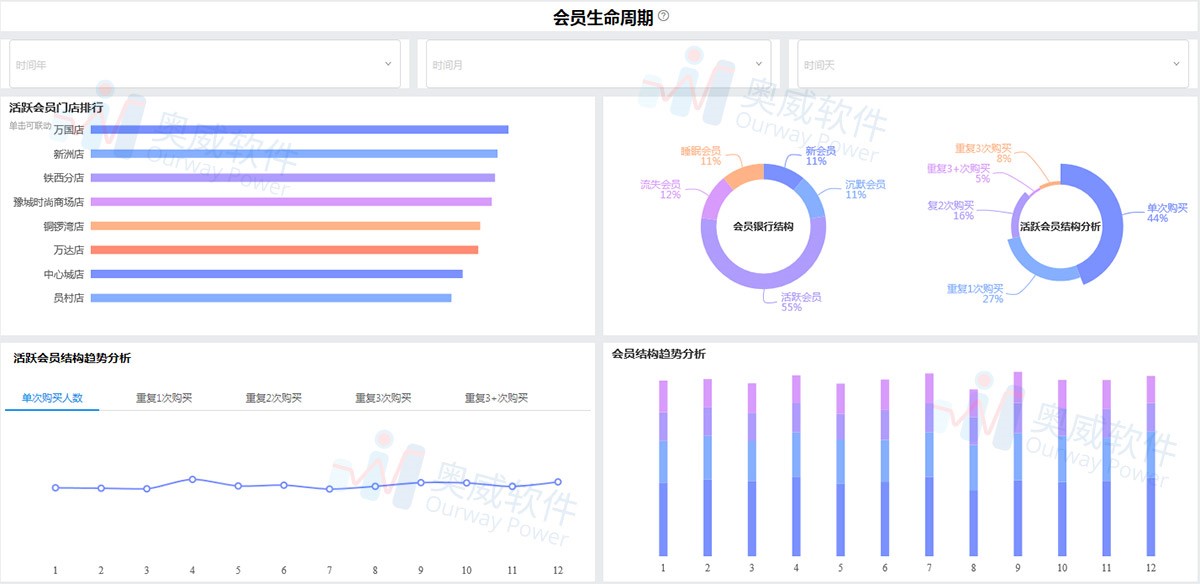Open the 时间月 filter dropdown
Viewport: 1200px width, 584px height.
[x=595, y=62]
